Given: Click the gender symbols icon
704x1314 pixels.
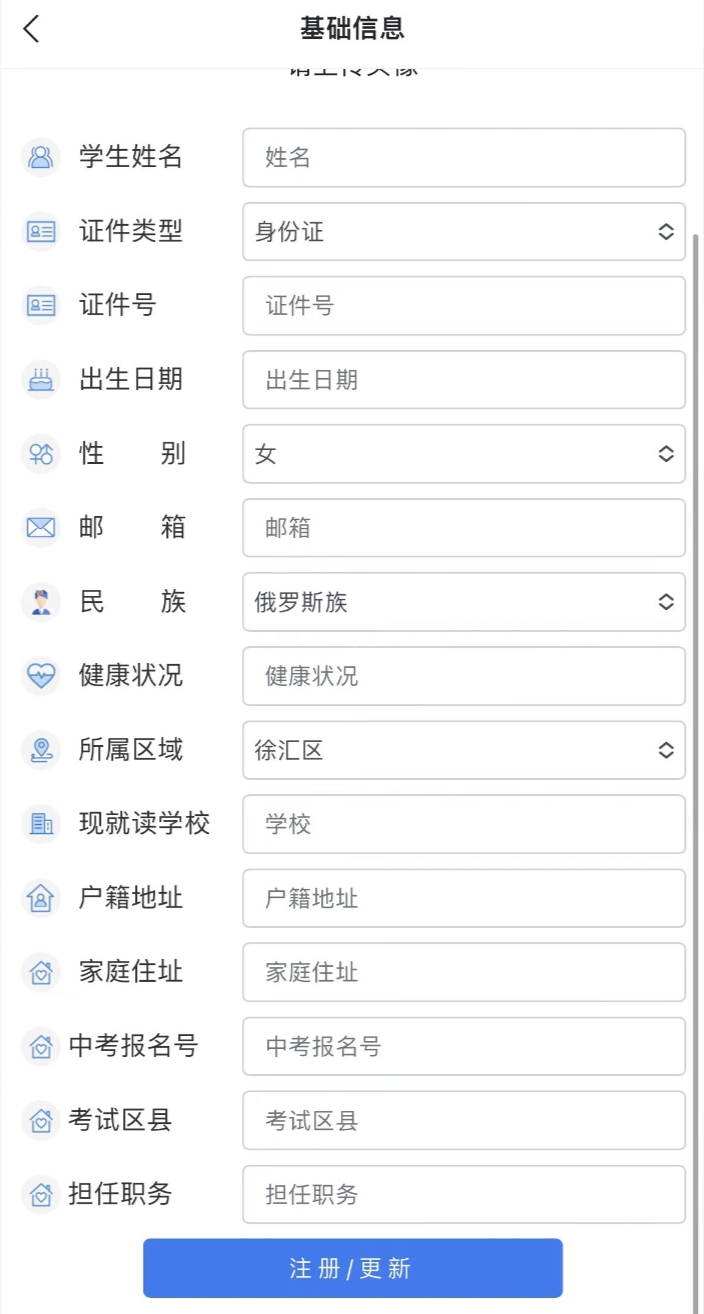Looking at the screenshot, I should pyautogui.click(x=41, y=454).
